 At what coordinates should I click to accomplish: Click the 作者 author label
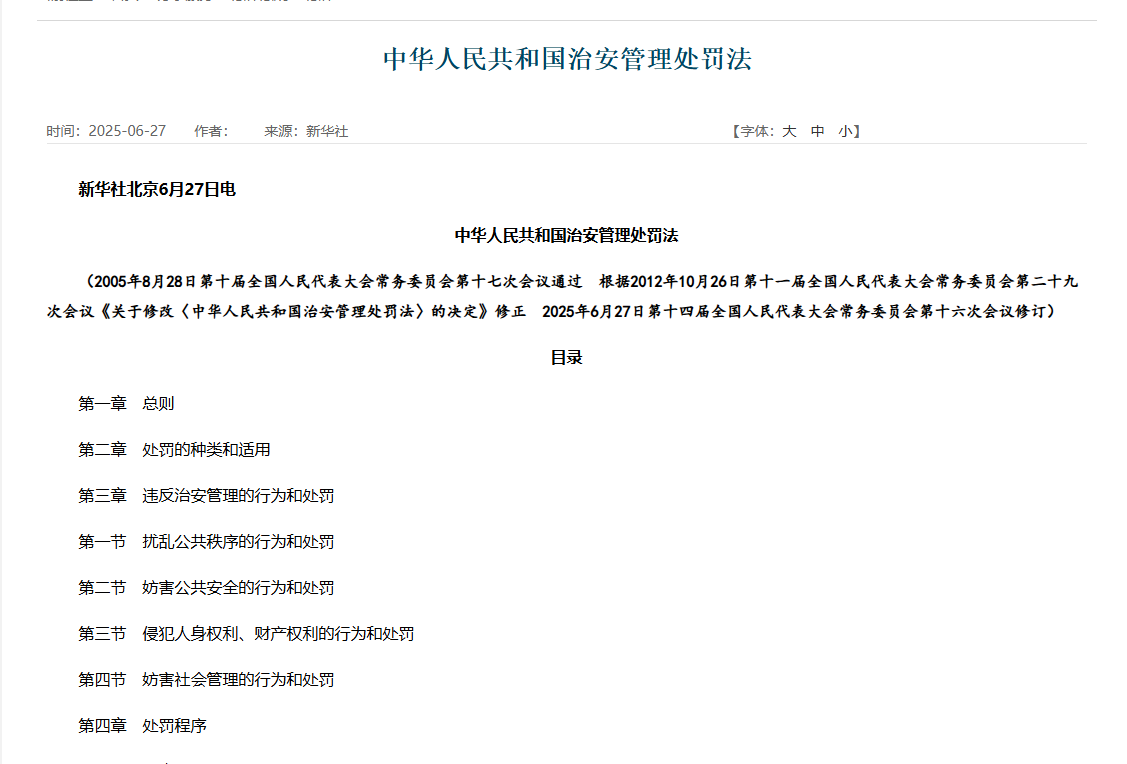click(x=211, y=131)
